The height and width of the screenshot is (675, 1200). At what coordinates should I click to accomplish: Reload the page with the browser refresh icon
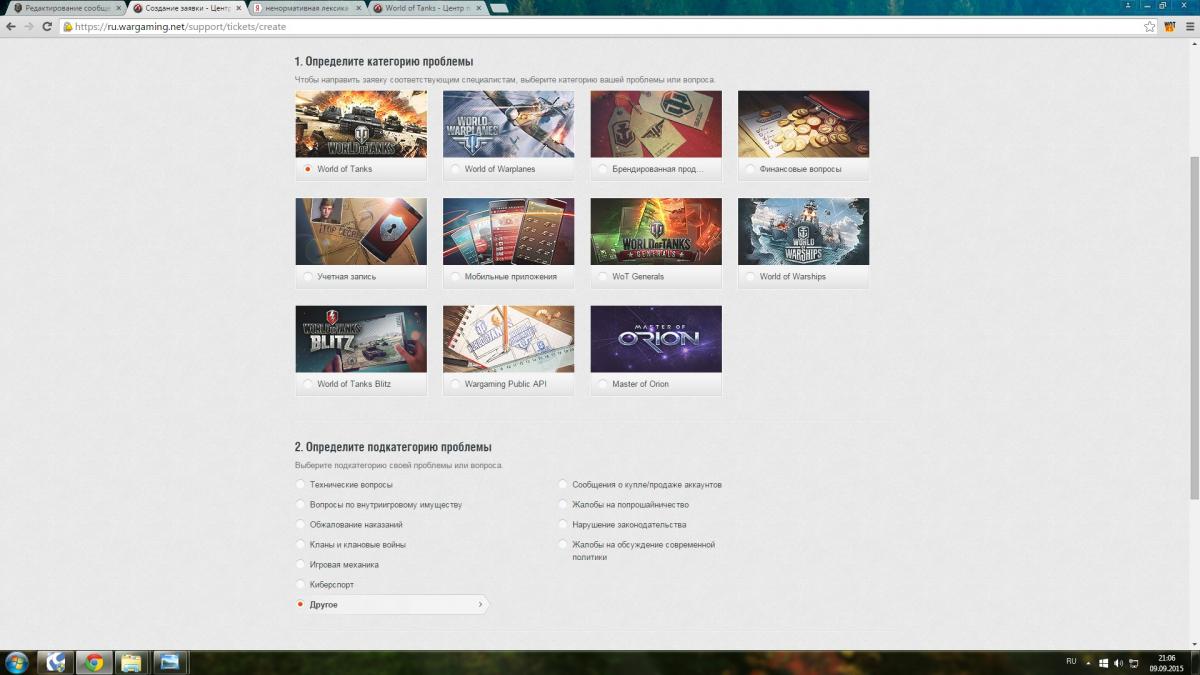click(x=47, y=27)
